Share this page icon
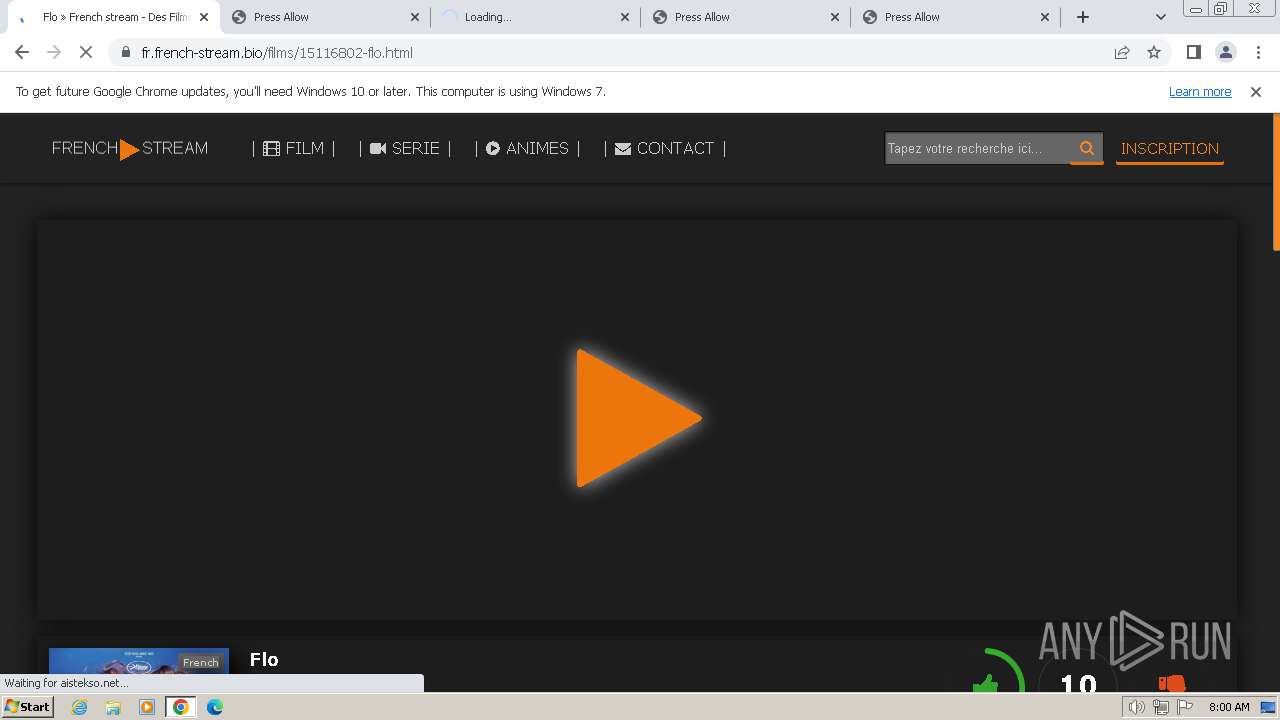The height and width of the screenshot is (720, 1280). click(x=1122, y=52)
